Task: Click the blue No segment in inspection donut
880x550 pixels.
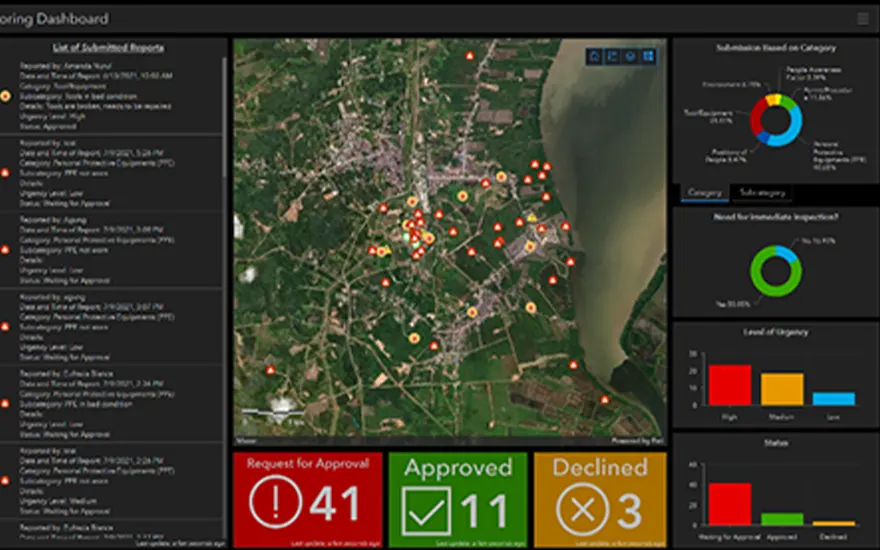Action: tap(788, 253)
